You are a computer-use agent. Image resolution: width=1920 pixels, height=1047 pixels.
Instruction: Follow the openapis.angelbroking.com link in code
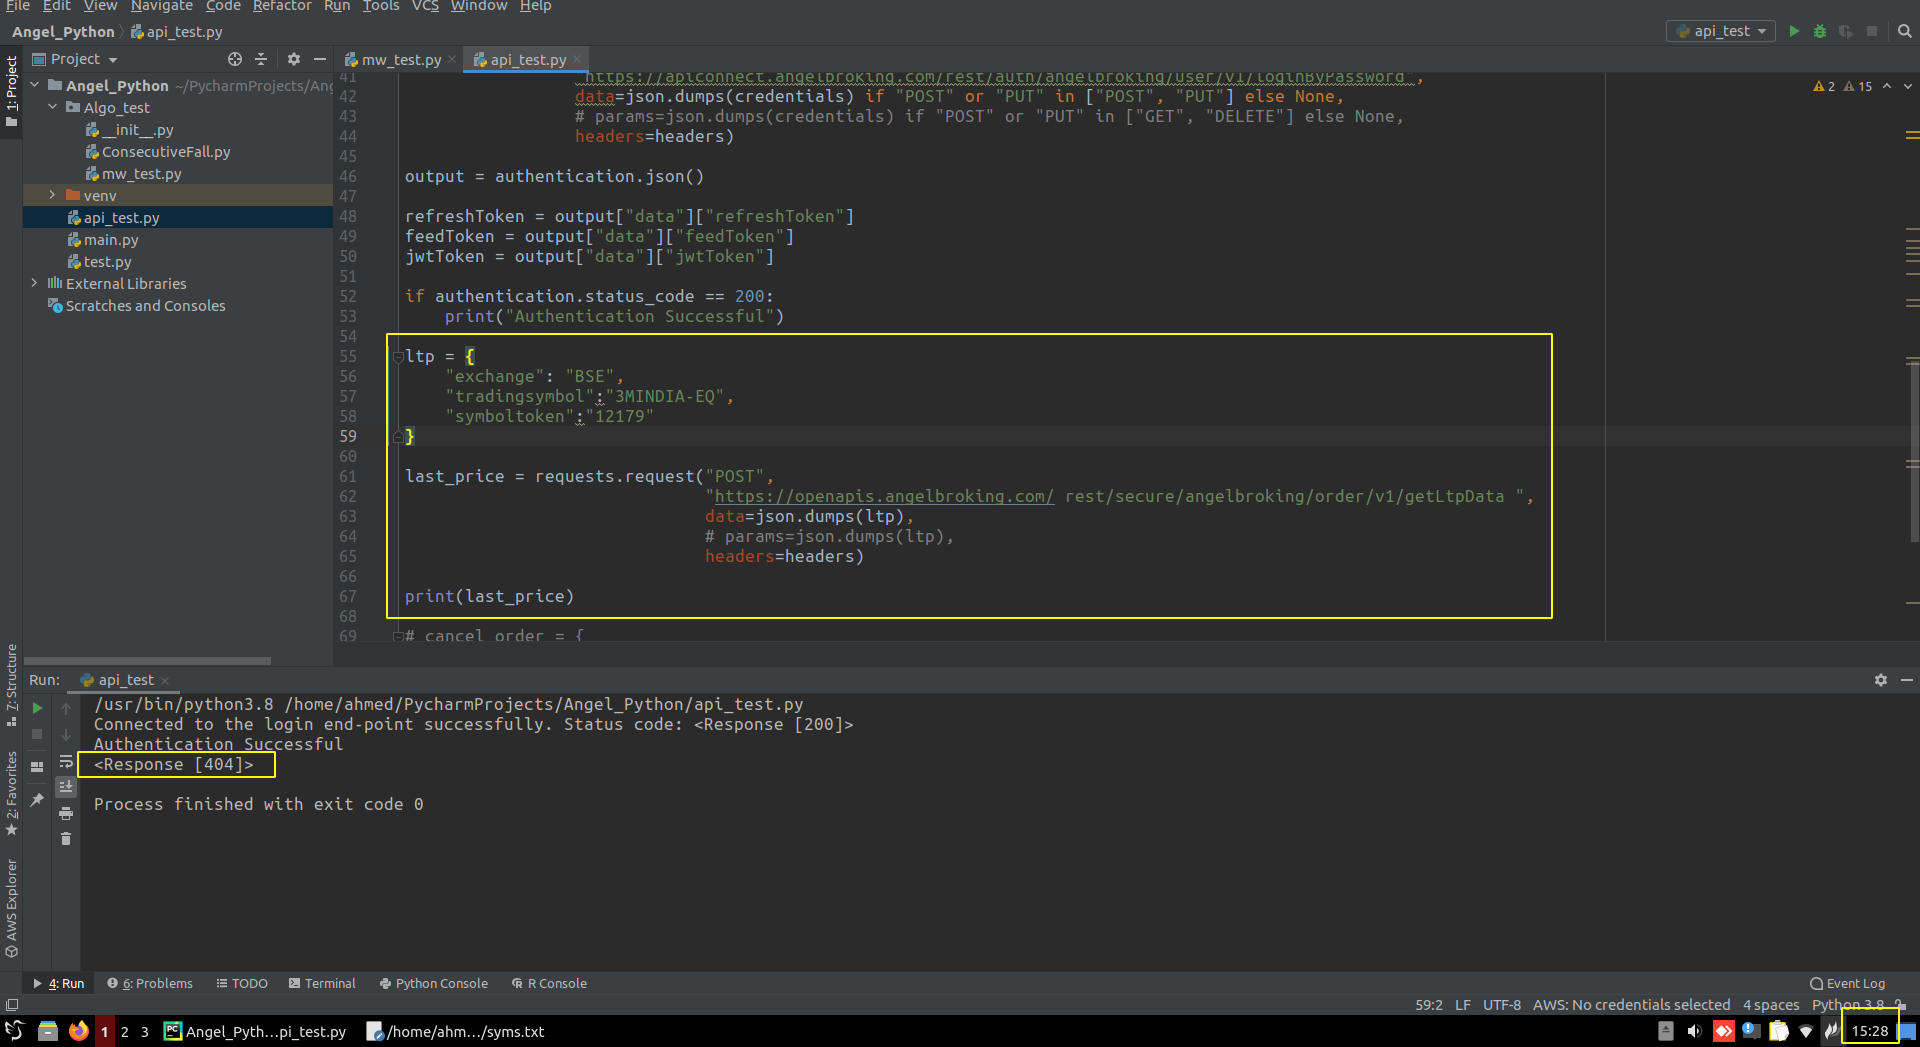coord(884,496)
